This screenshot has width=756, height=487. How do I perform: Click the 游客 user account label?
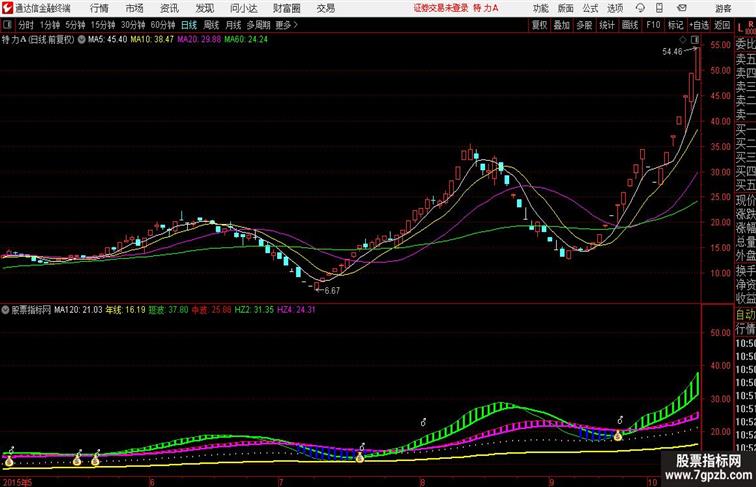tap(723, 8)
